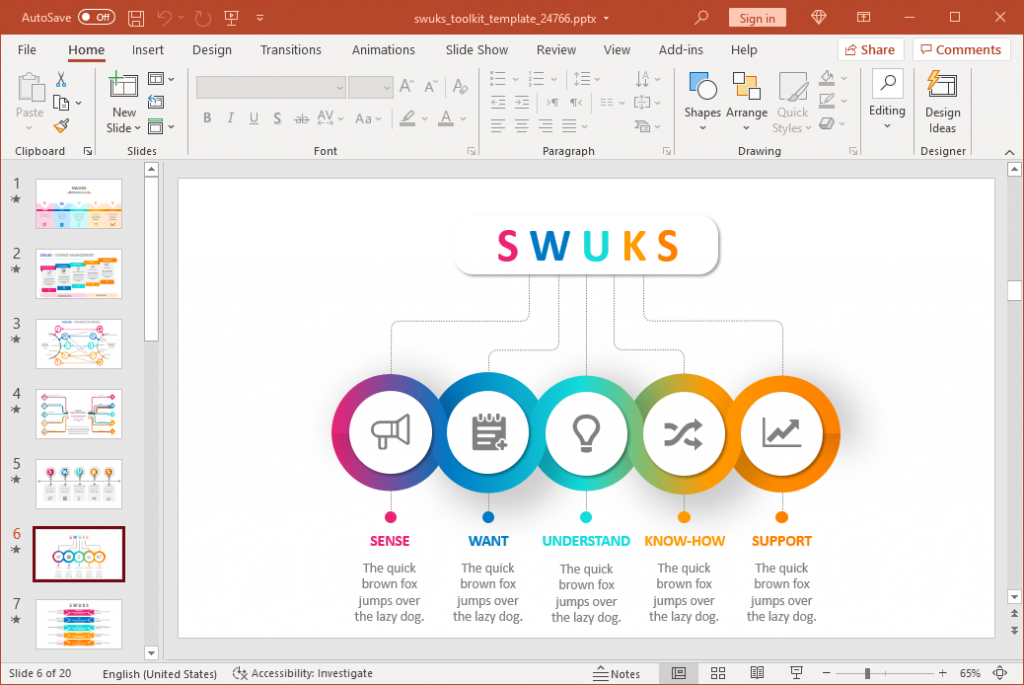Open font size dropdown
Viewport: 1024px width, 685px height.
pyautogui.click(x=387, y=88)
